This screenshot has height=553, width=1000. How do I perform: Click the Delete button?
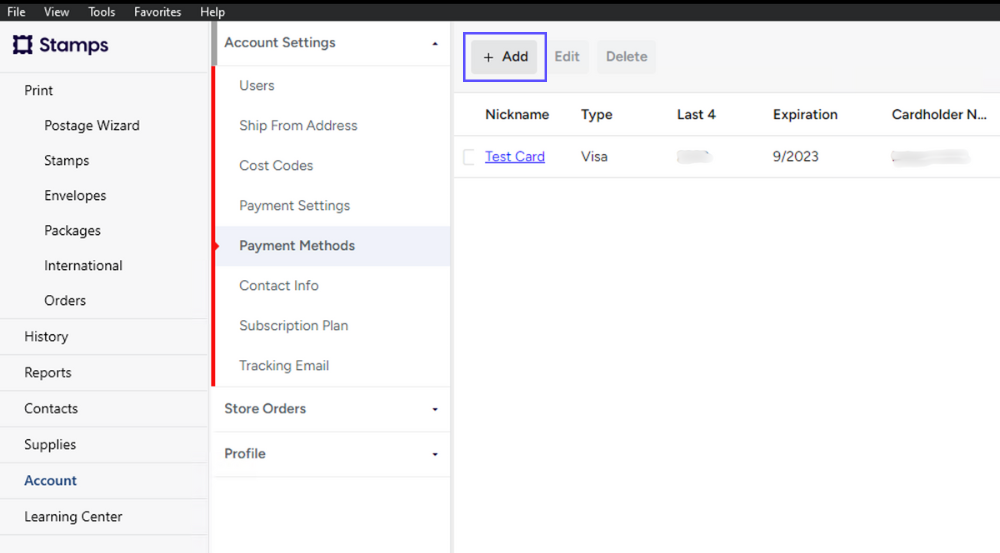(x=626, y=57)
